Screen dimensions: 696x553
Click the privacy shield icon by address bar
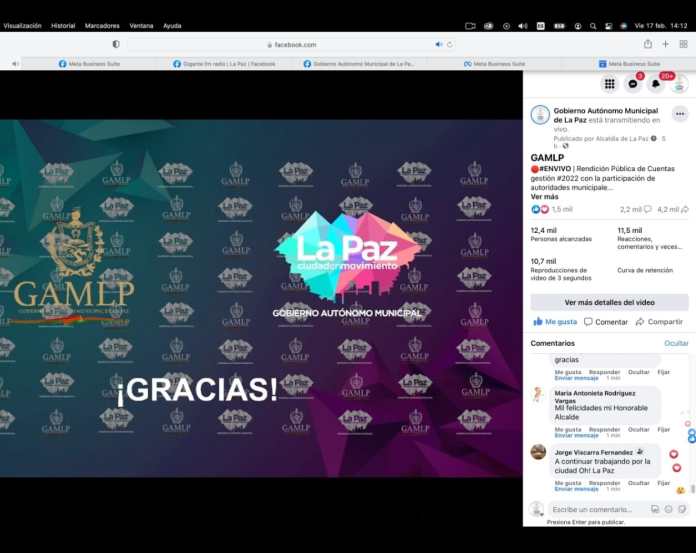116,44
